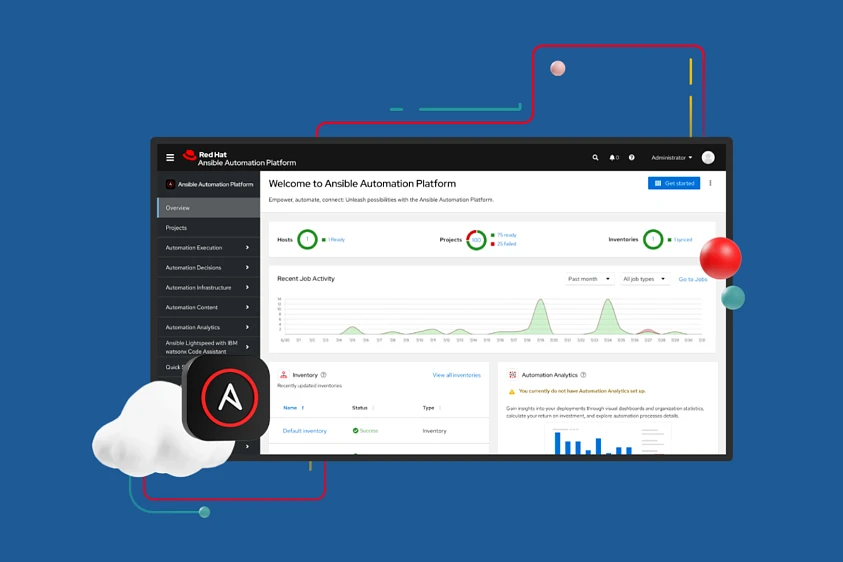843x562 pixels.
Task: Expand Automation Execution in sidebar
Action: pos(209,248)
